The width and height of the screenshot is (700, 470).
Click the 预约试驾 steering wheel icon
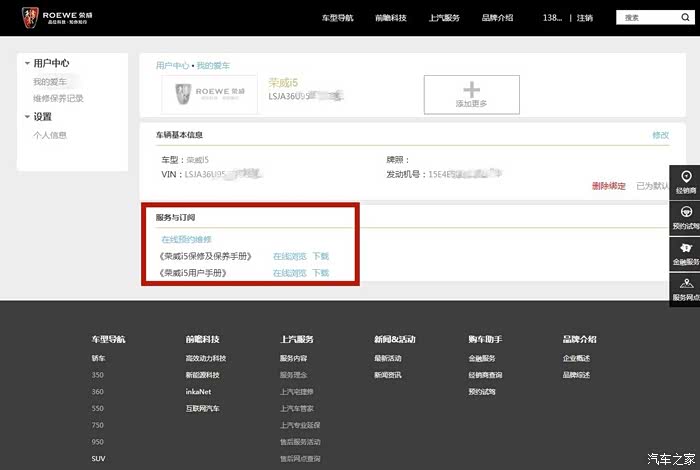tap(685, 217)
